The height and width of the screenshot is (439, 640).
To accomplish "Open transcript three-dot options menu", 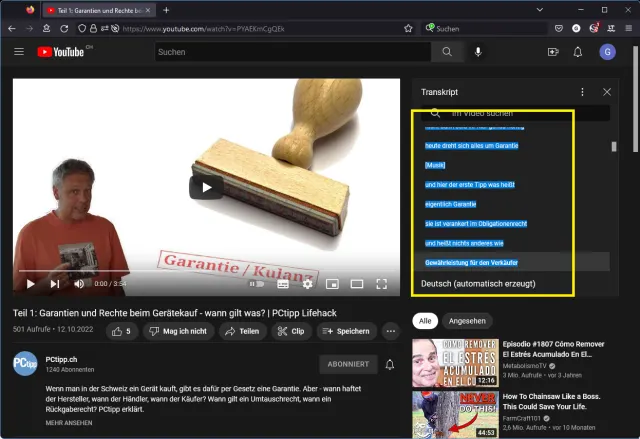I will pos(582,92).
